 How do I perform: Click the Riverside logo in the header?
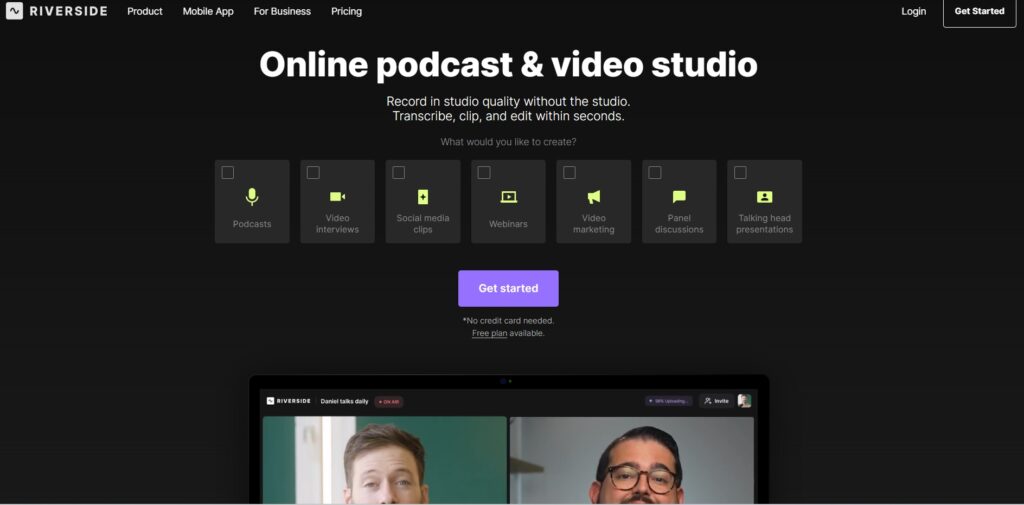(x=56, y=12)
